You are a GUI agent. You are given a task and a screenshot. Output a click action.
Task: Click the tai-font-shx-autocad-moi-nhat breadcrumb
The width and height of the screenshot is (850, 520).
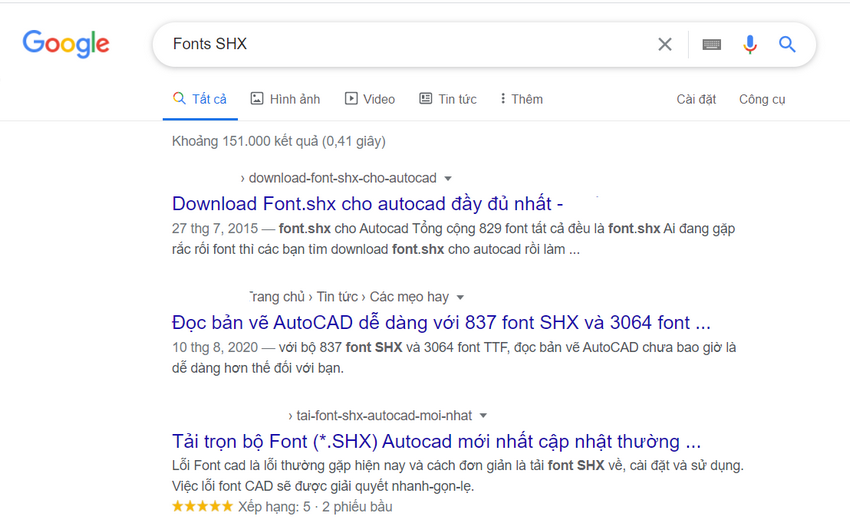pos(384,416)
